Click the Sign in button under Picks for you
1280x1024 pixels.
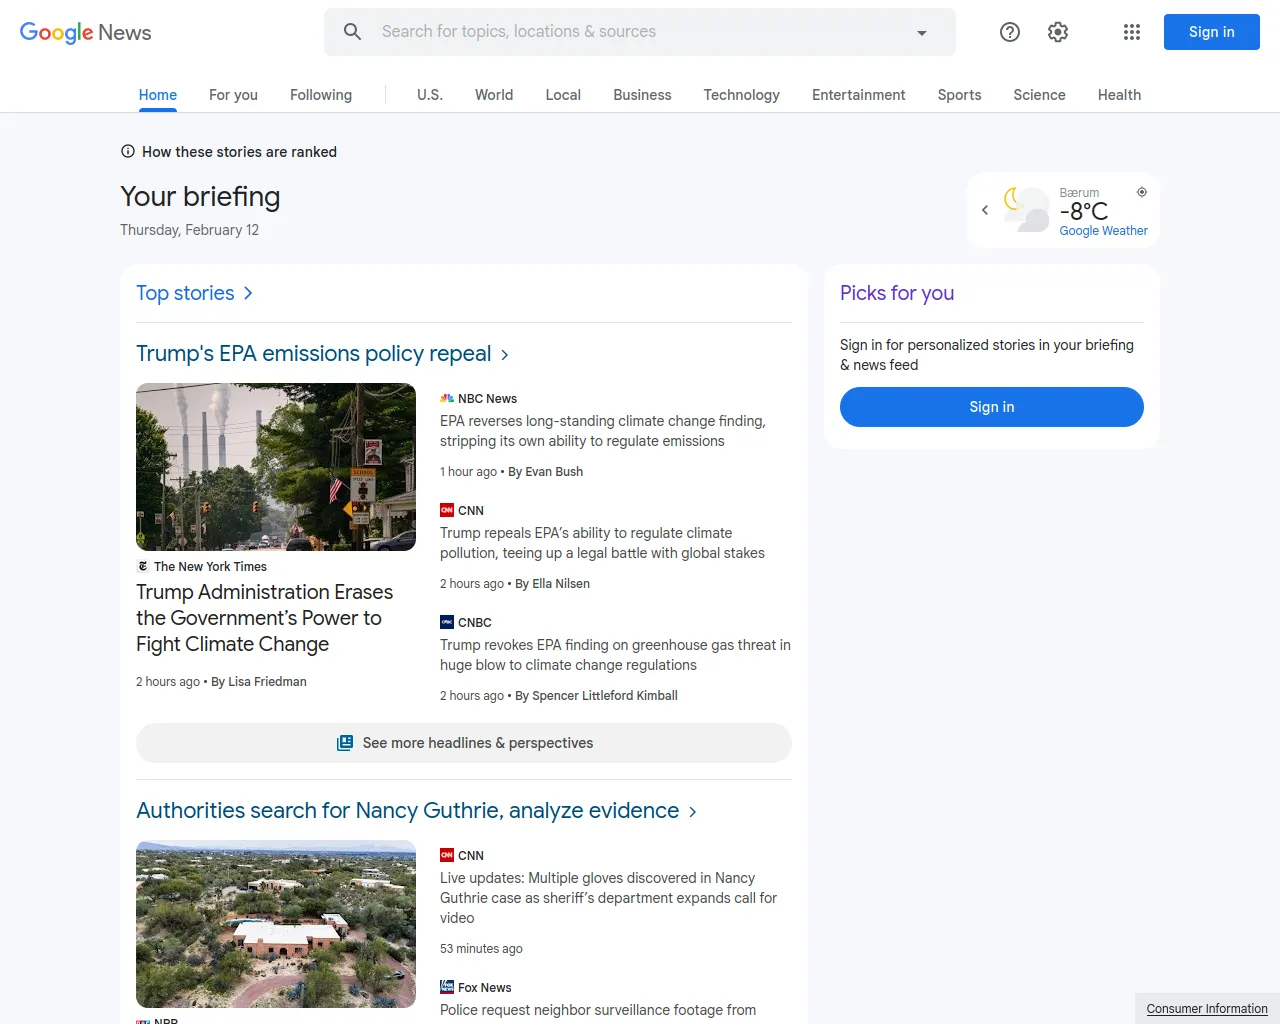pyautogui.click(x=991, y=407)
